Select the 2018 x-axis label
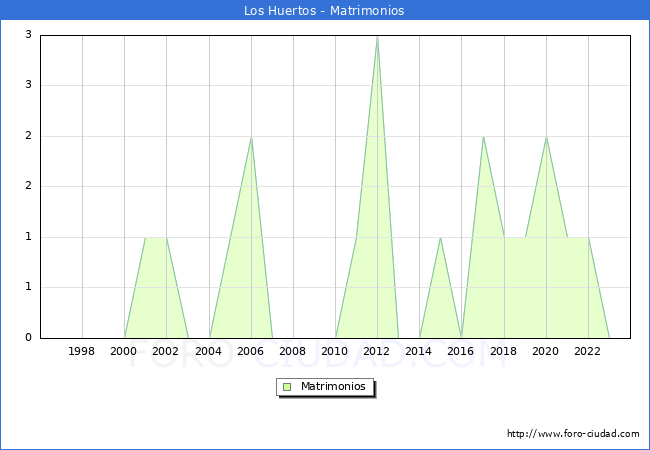The image size is (650, 450). pyautogui.click(x=504, y=352)
